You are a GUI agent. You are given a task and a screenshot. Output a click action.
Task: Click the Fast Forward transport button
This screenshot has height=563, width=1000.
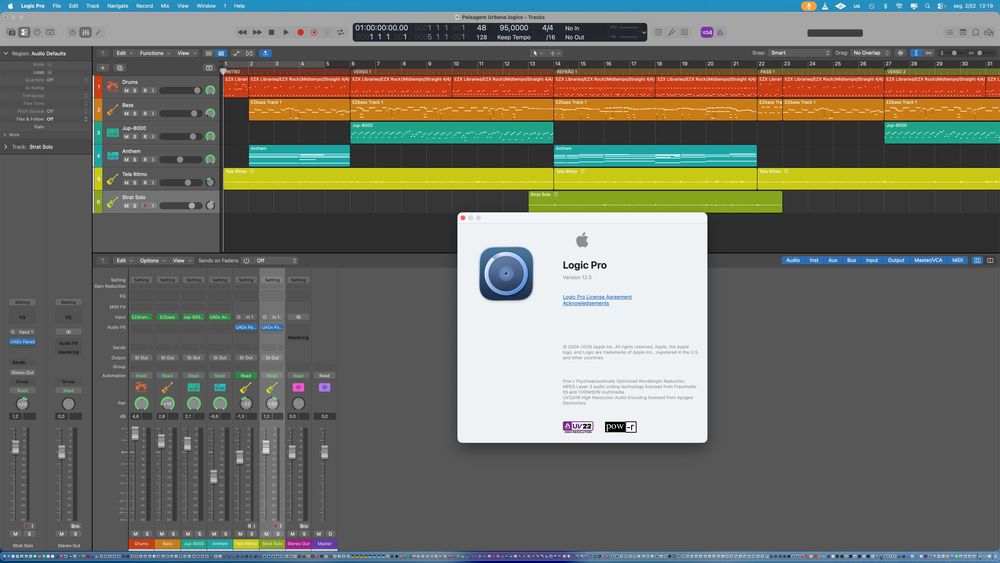click(257, 33)
